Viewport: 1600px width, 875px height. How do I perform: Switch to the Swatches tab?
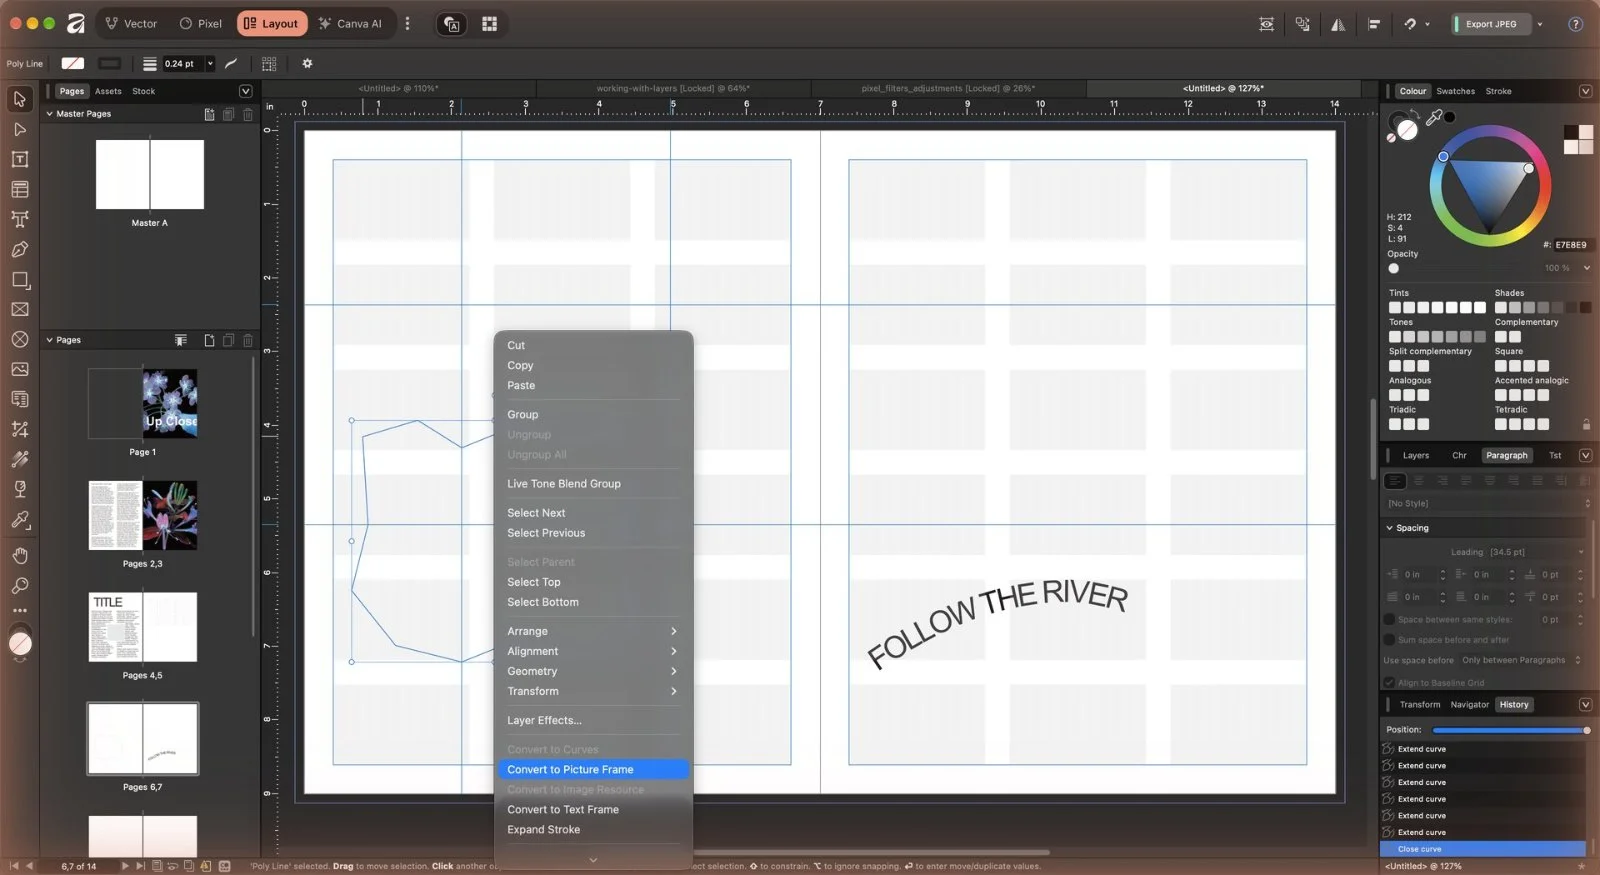pyautogui.click(x=1455, y=91)
